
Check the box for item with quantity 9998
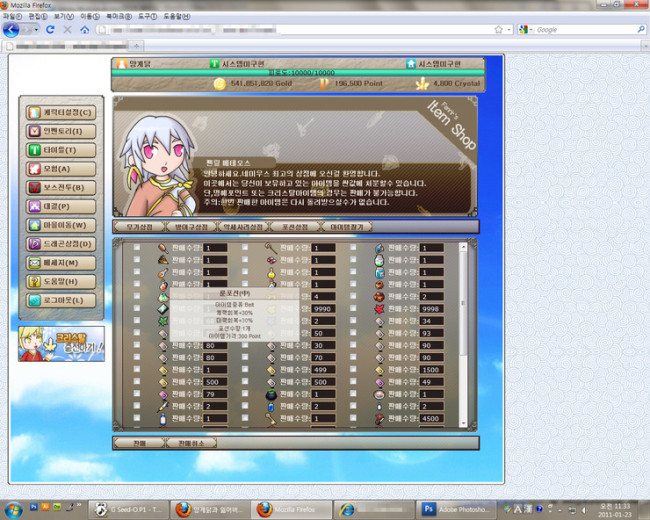[x=353, y=309]
